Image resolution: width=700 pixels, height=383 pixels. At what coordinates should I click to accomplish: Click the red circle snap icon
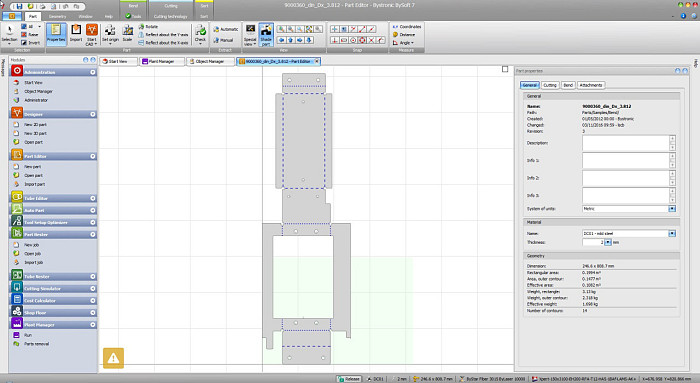pos(362,40)
